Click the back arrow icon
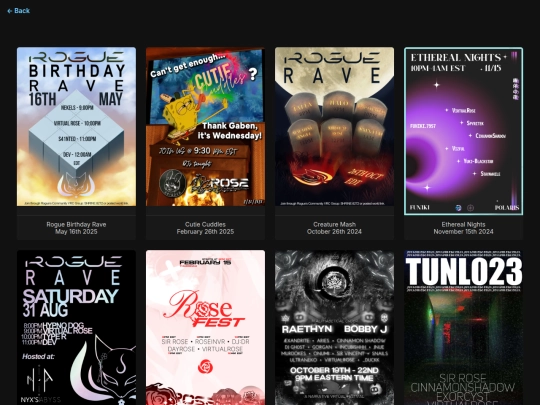This screenshot has width=540, height=405. click(9, 11)
